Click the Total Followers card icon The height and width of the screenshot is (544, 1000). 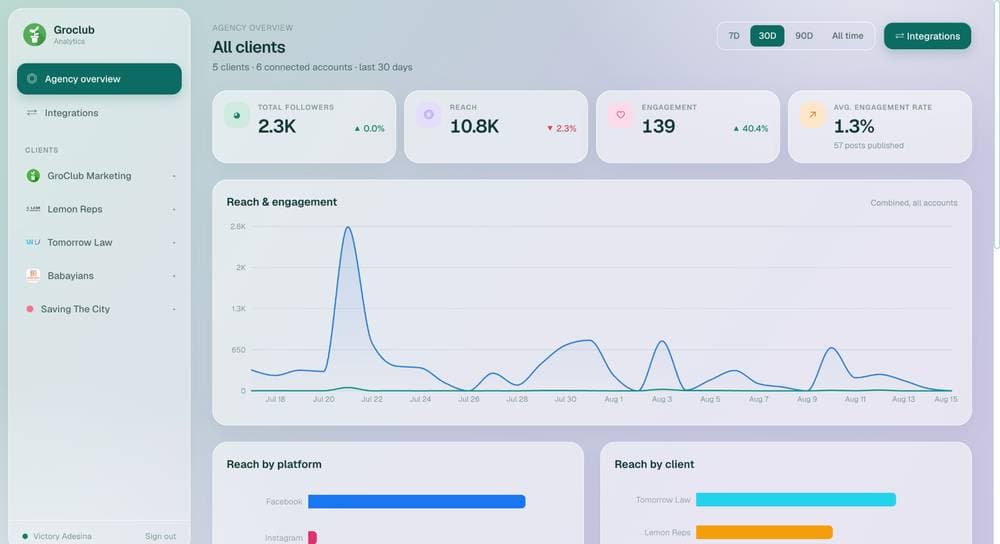[237, 115]
